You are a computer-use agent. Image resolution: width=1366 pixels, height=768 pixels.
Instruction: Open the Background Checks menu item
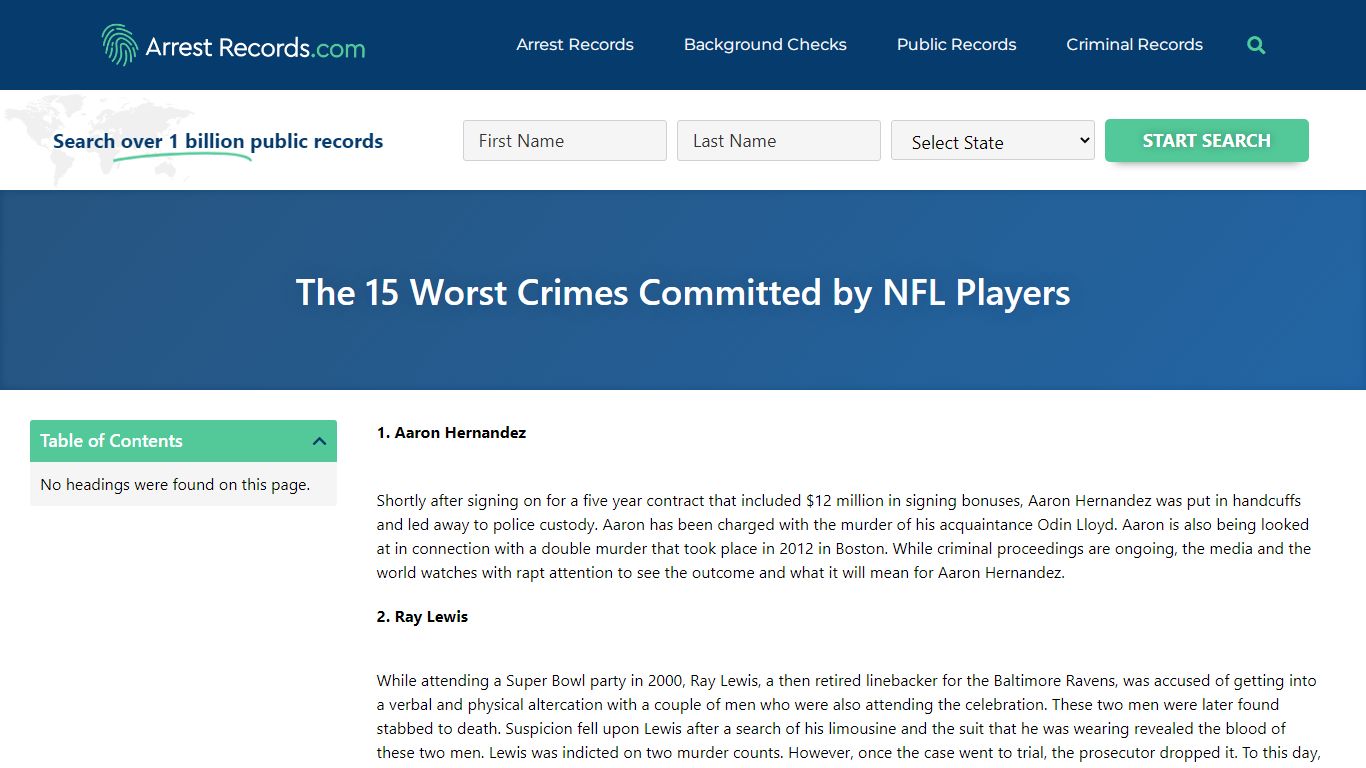pos(765,45)
